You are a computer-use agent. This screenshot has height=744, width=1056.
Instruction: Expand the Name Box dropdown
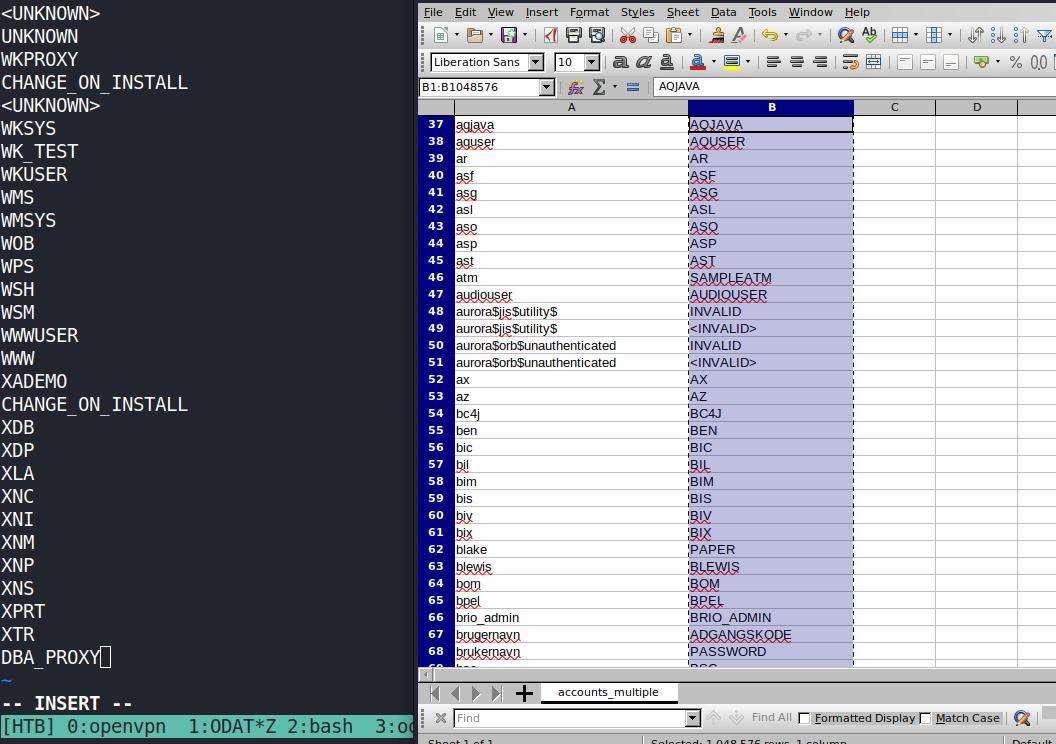tap(547, 87)
